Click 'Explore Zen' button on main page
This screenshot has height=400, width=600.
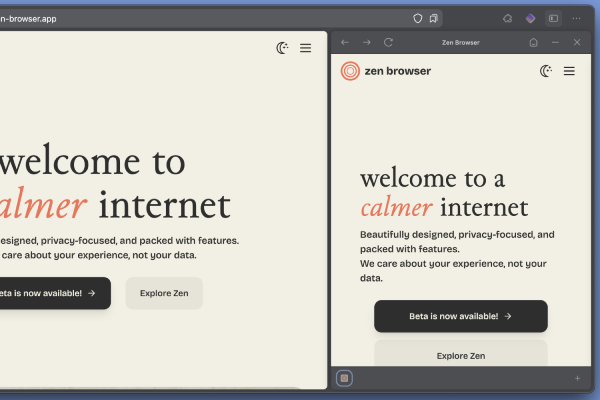[164, 293]
